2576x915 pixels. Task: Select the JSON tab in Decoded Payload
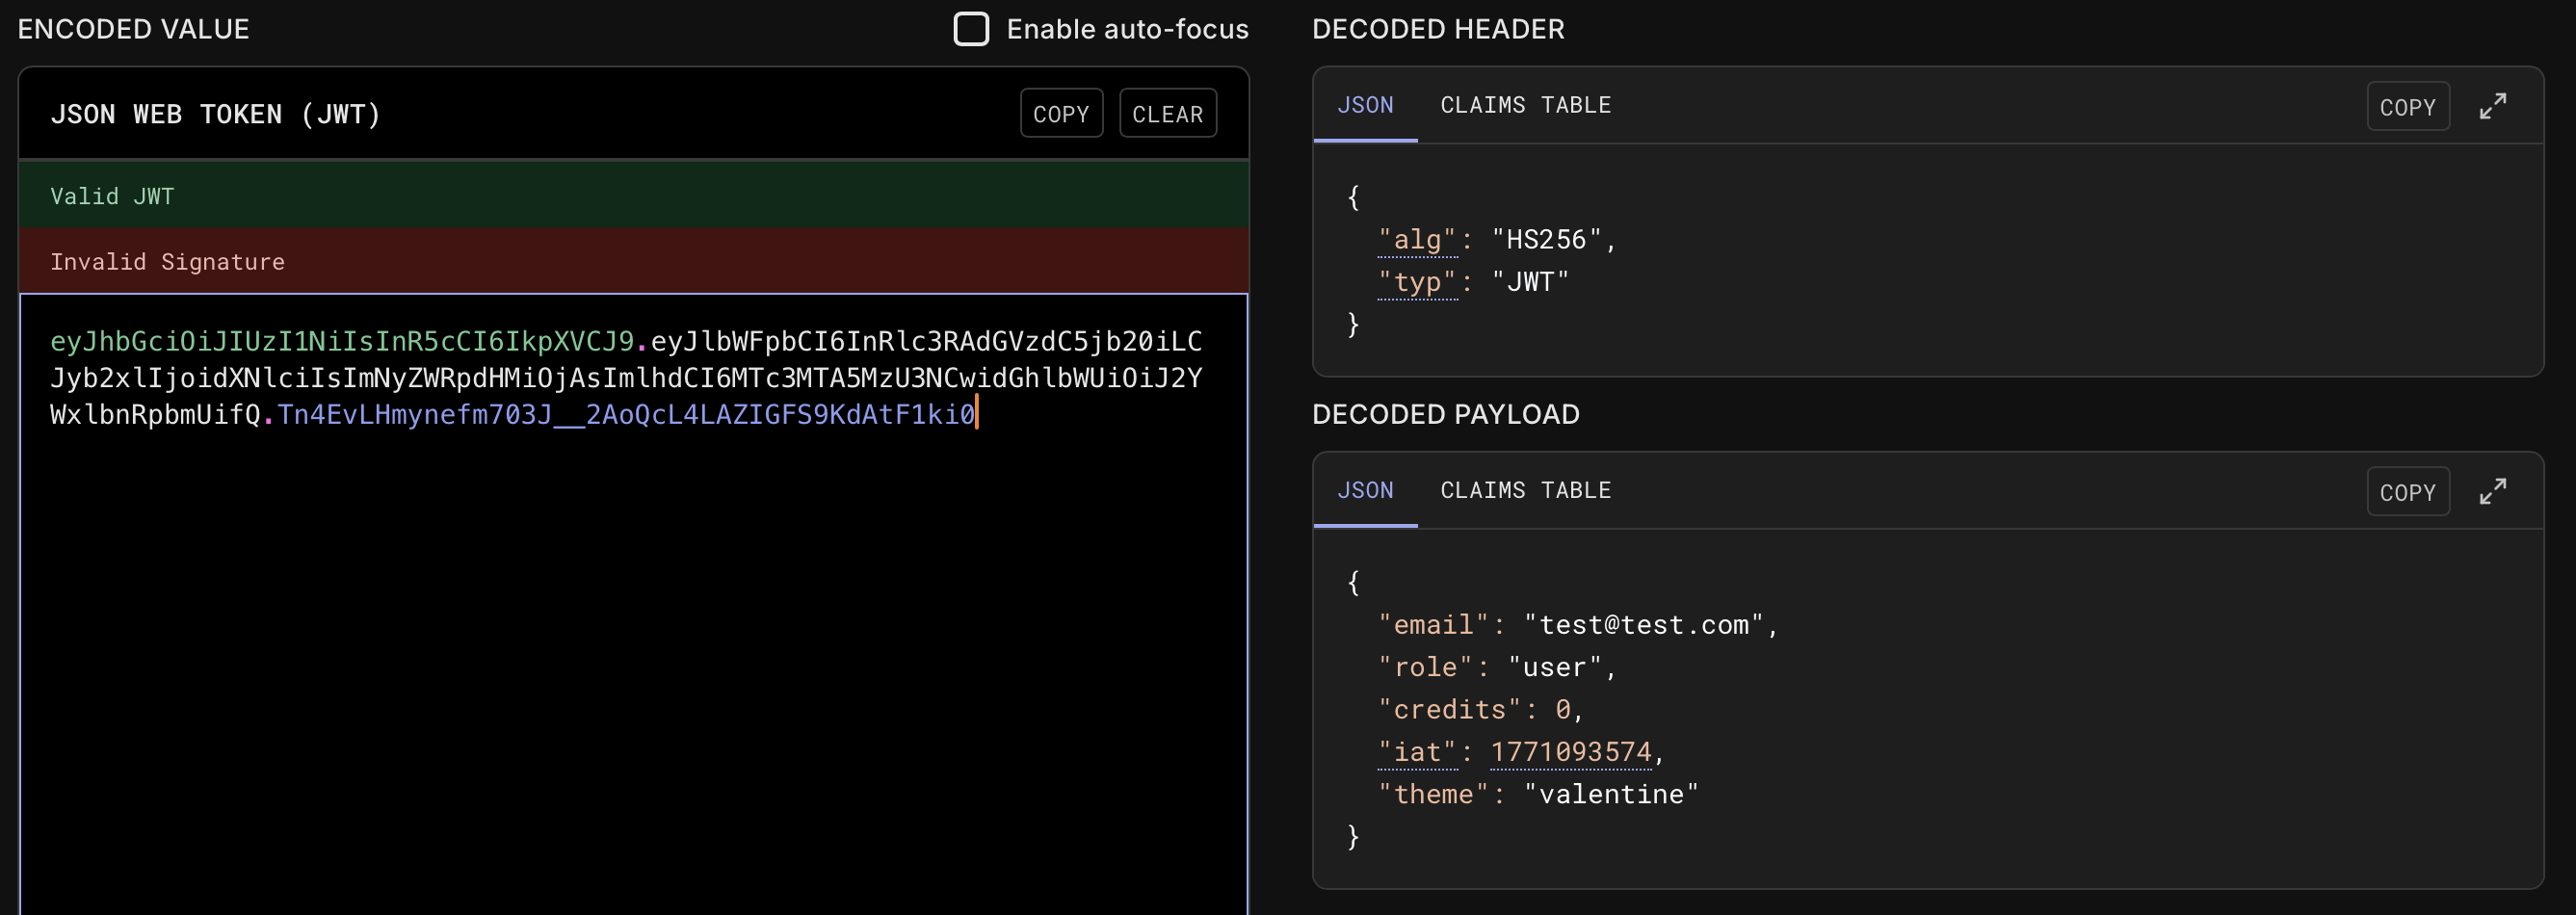[x=1364, y=490]
